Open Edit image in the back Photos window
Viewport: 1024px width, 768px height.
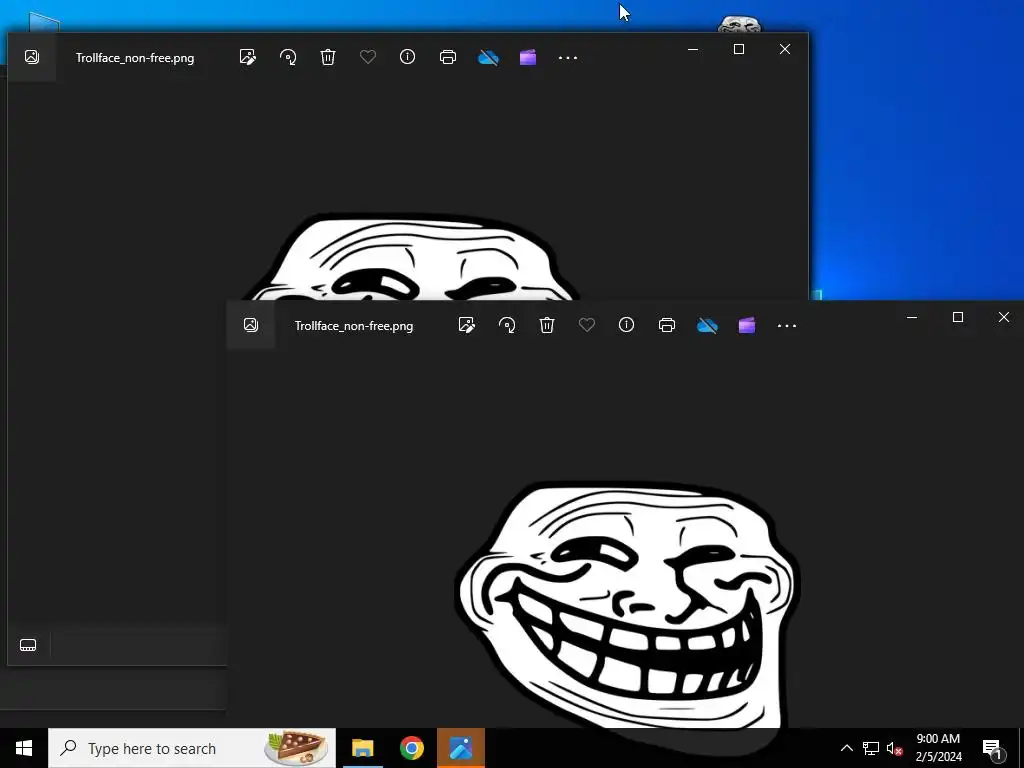coord(248,57)
